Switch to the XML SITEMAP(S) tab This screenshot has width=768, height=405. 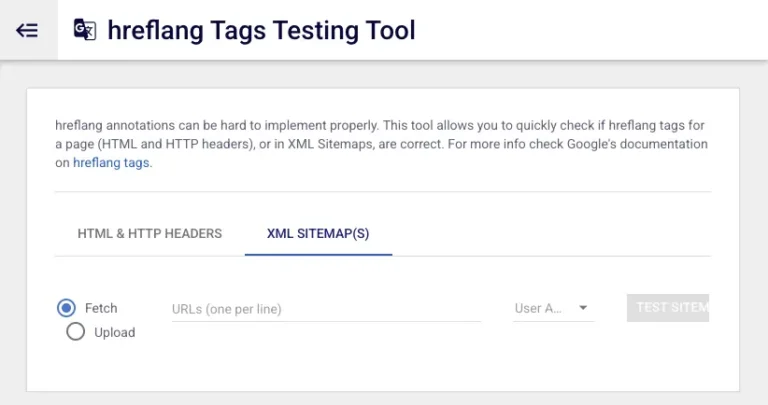(x=318, y=234)
